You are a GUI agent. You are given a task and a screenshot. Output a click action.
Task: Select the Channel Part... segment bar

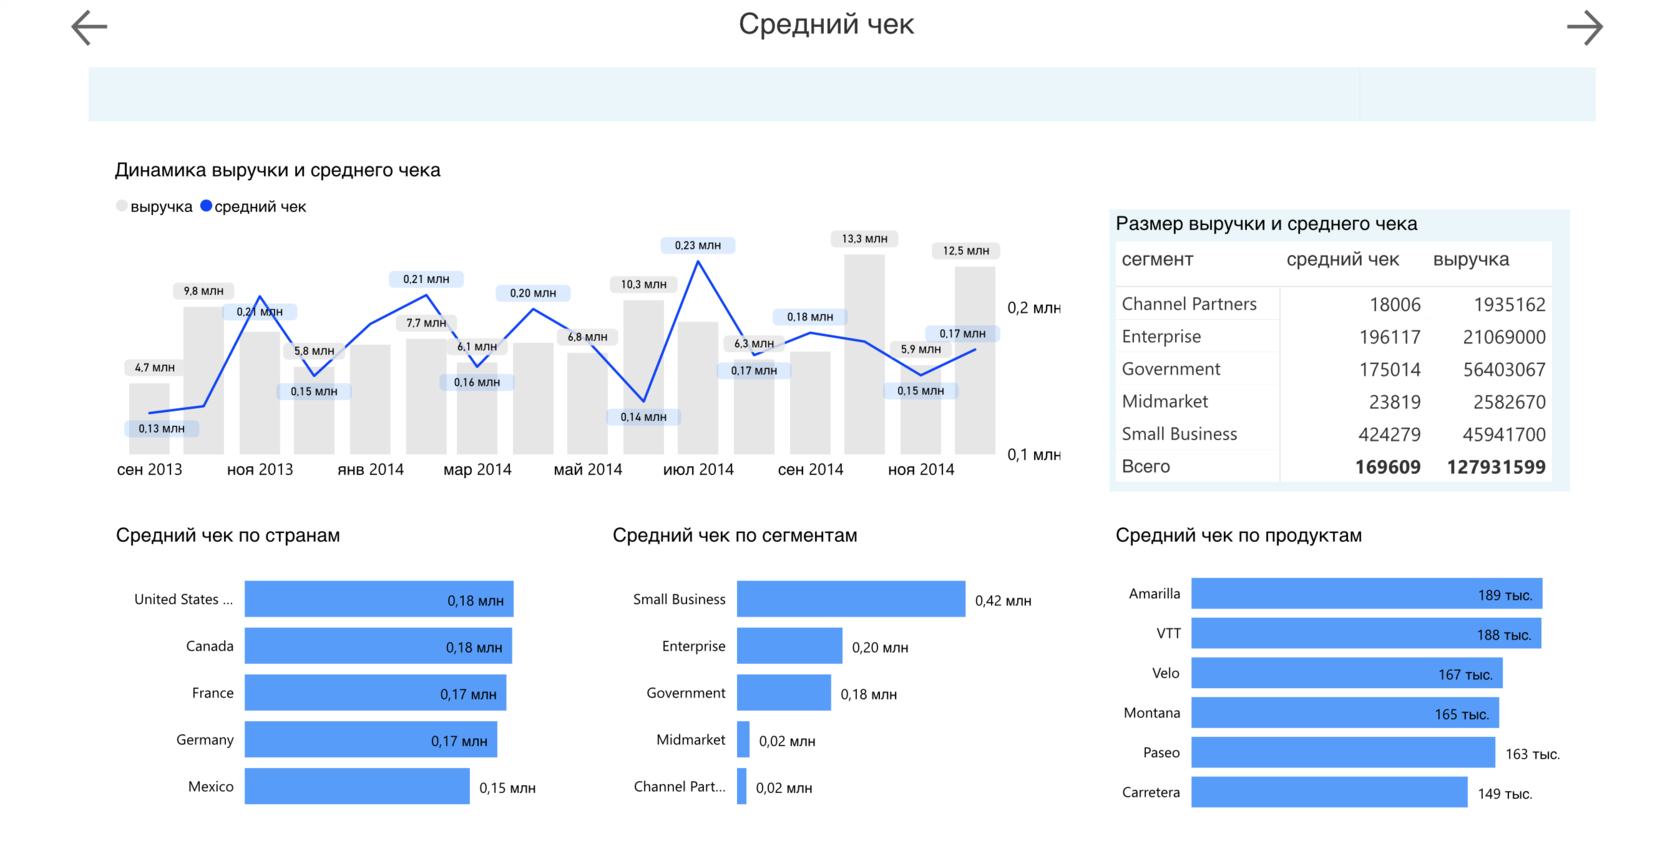(742, 786)
